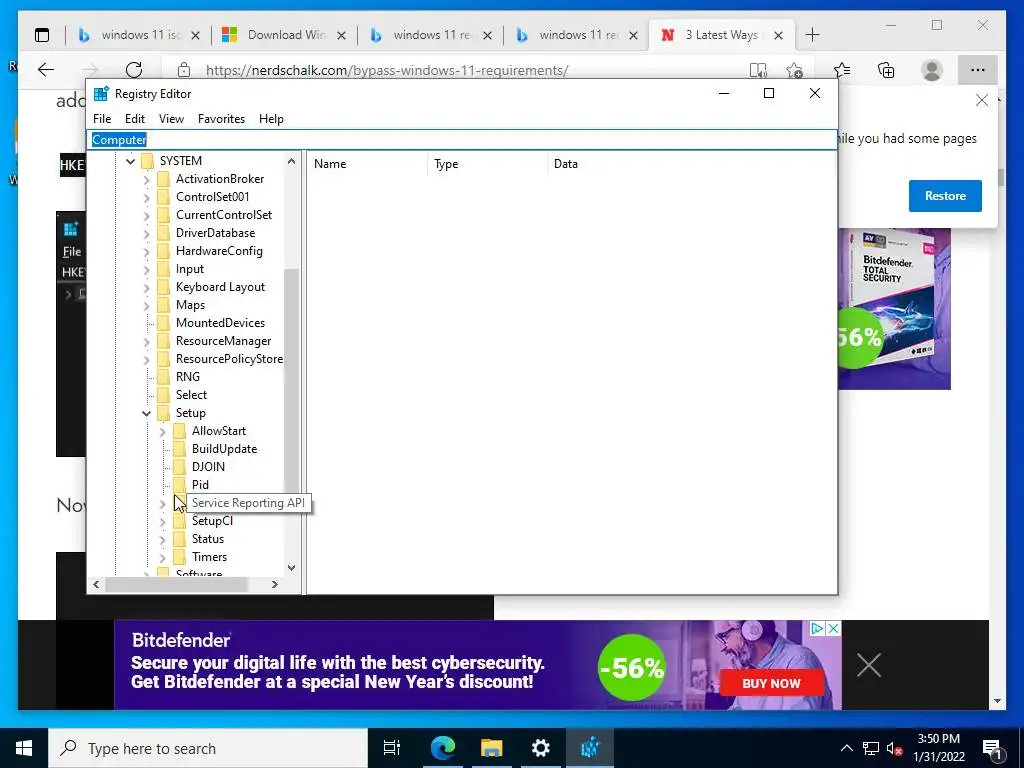
Task: Click BUY NOW on Bitdefender banner
Action: [x=771, y=683]
